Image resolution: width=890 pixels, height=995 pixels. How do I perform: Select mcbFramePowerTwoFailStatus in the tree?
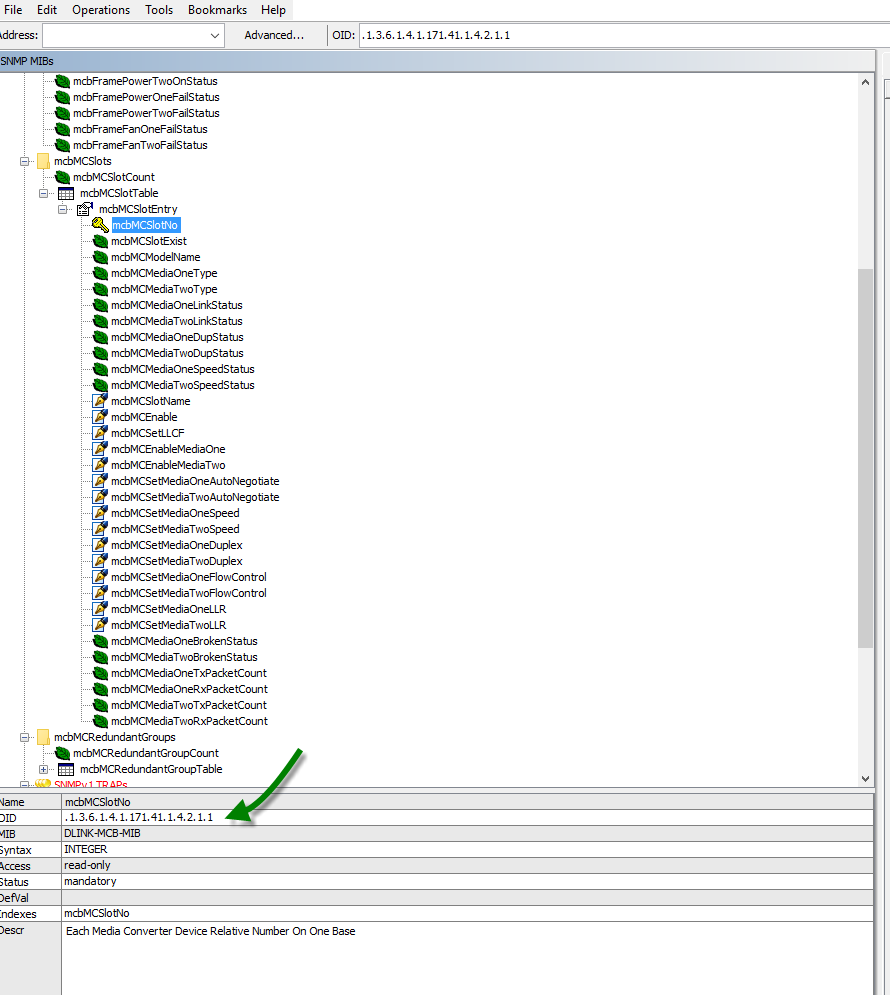pos(146,113)
